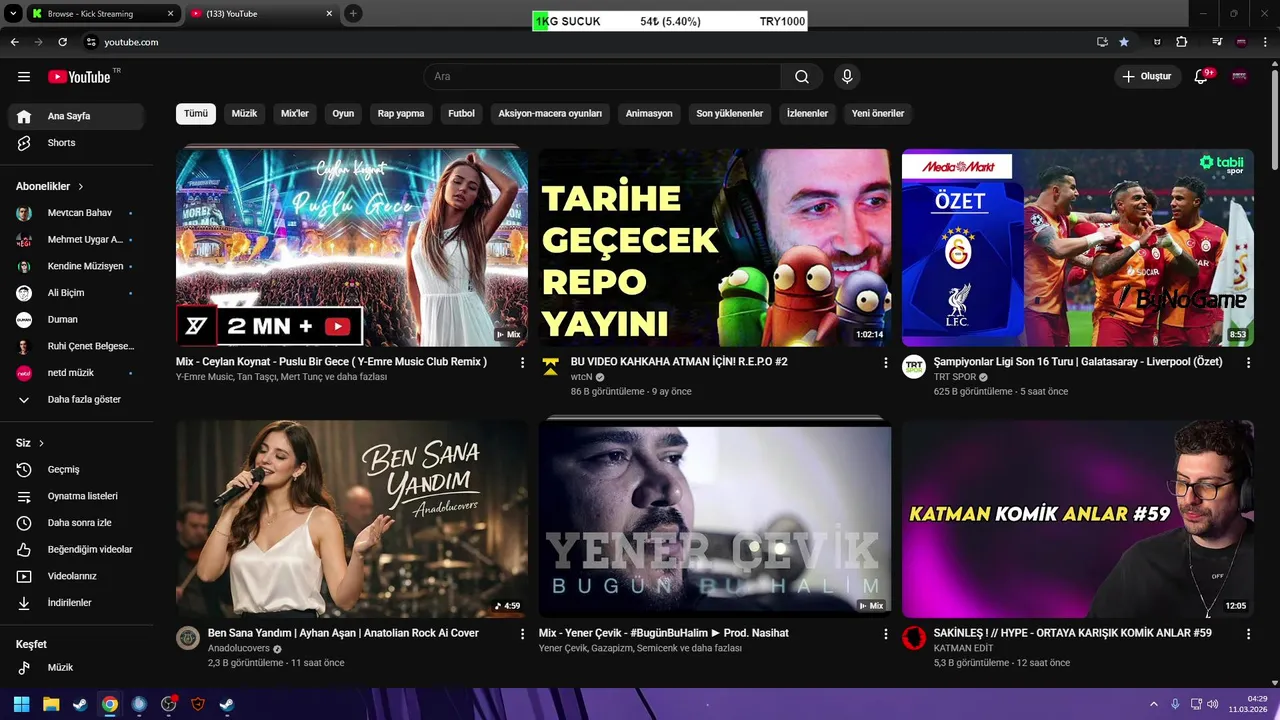1280x720 pixels.
Task: Go back with the browser back arrow
Action: pos(15,42)
